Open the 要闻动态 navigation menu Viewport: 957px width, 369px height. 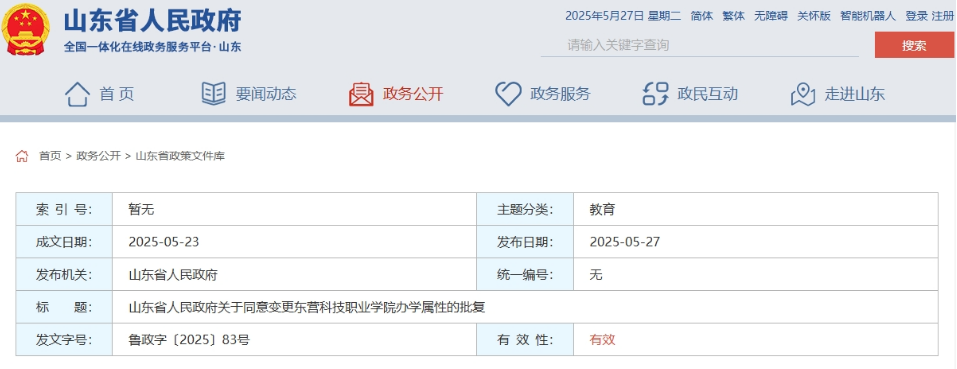[266, 94]
